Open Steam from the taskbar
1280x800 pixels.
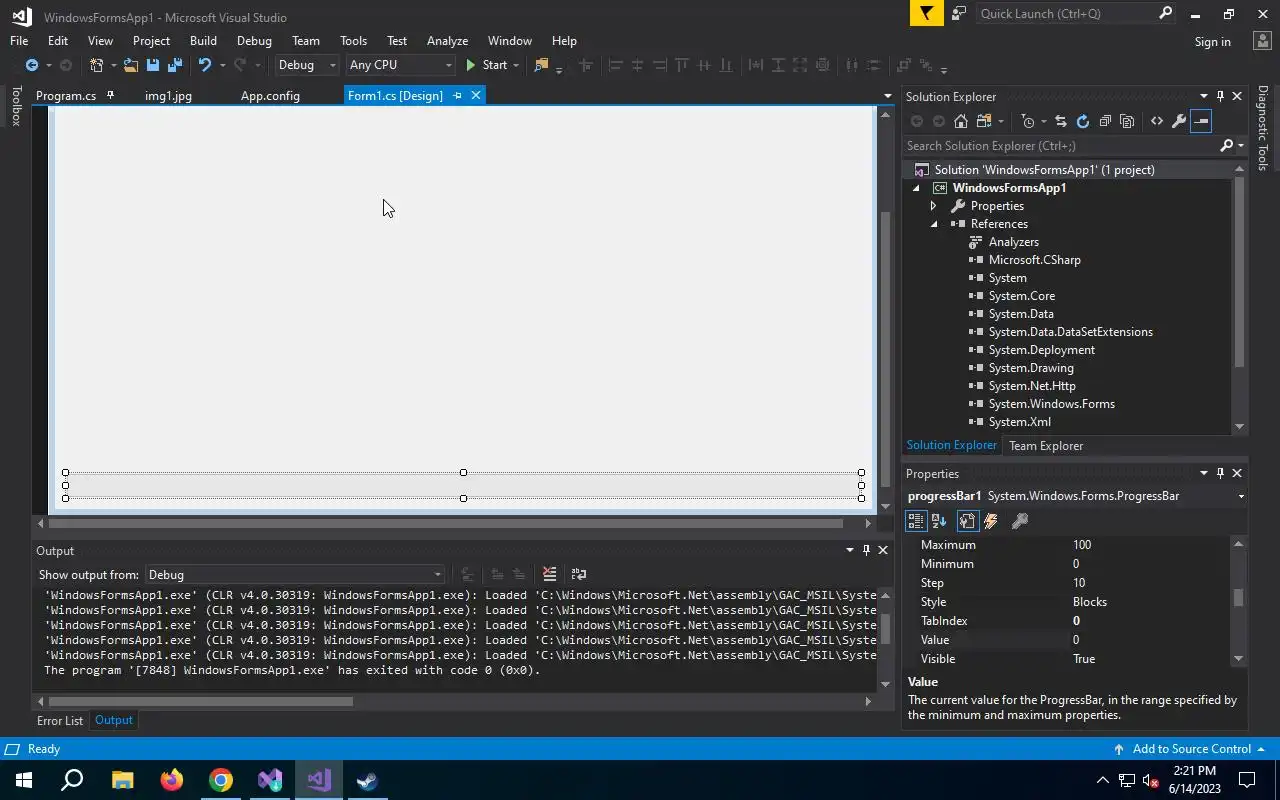pos(368,780)
